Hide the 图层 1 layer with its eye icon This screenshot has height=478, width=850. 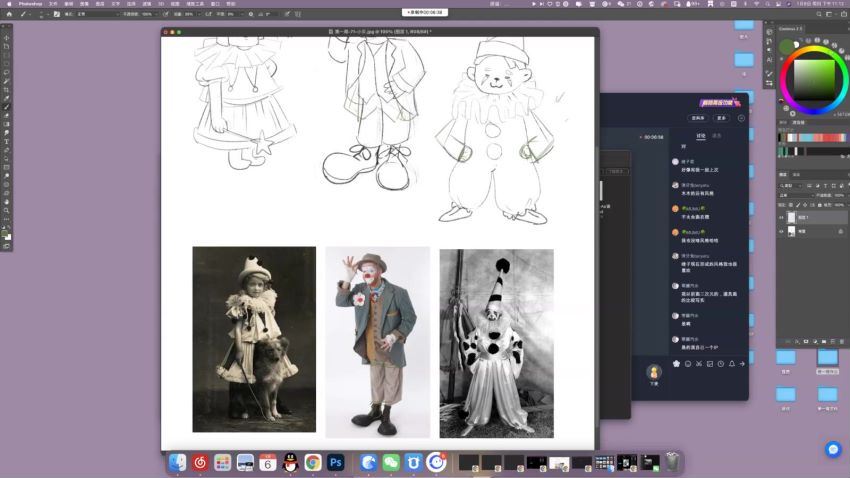click(x=782, y=217)
